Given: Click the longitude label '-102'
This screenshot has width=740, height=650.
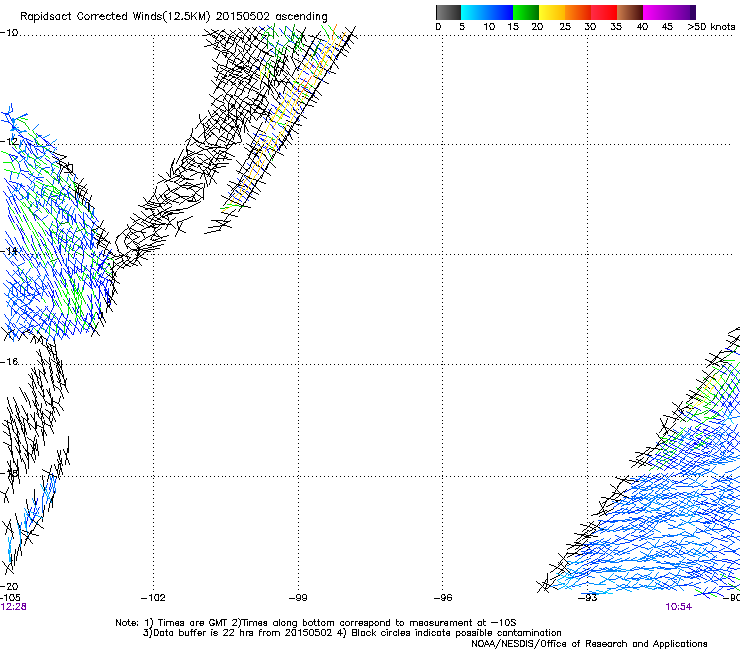Looking at the screenshot, I should [x=153, y=598].
